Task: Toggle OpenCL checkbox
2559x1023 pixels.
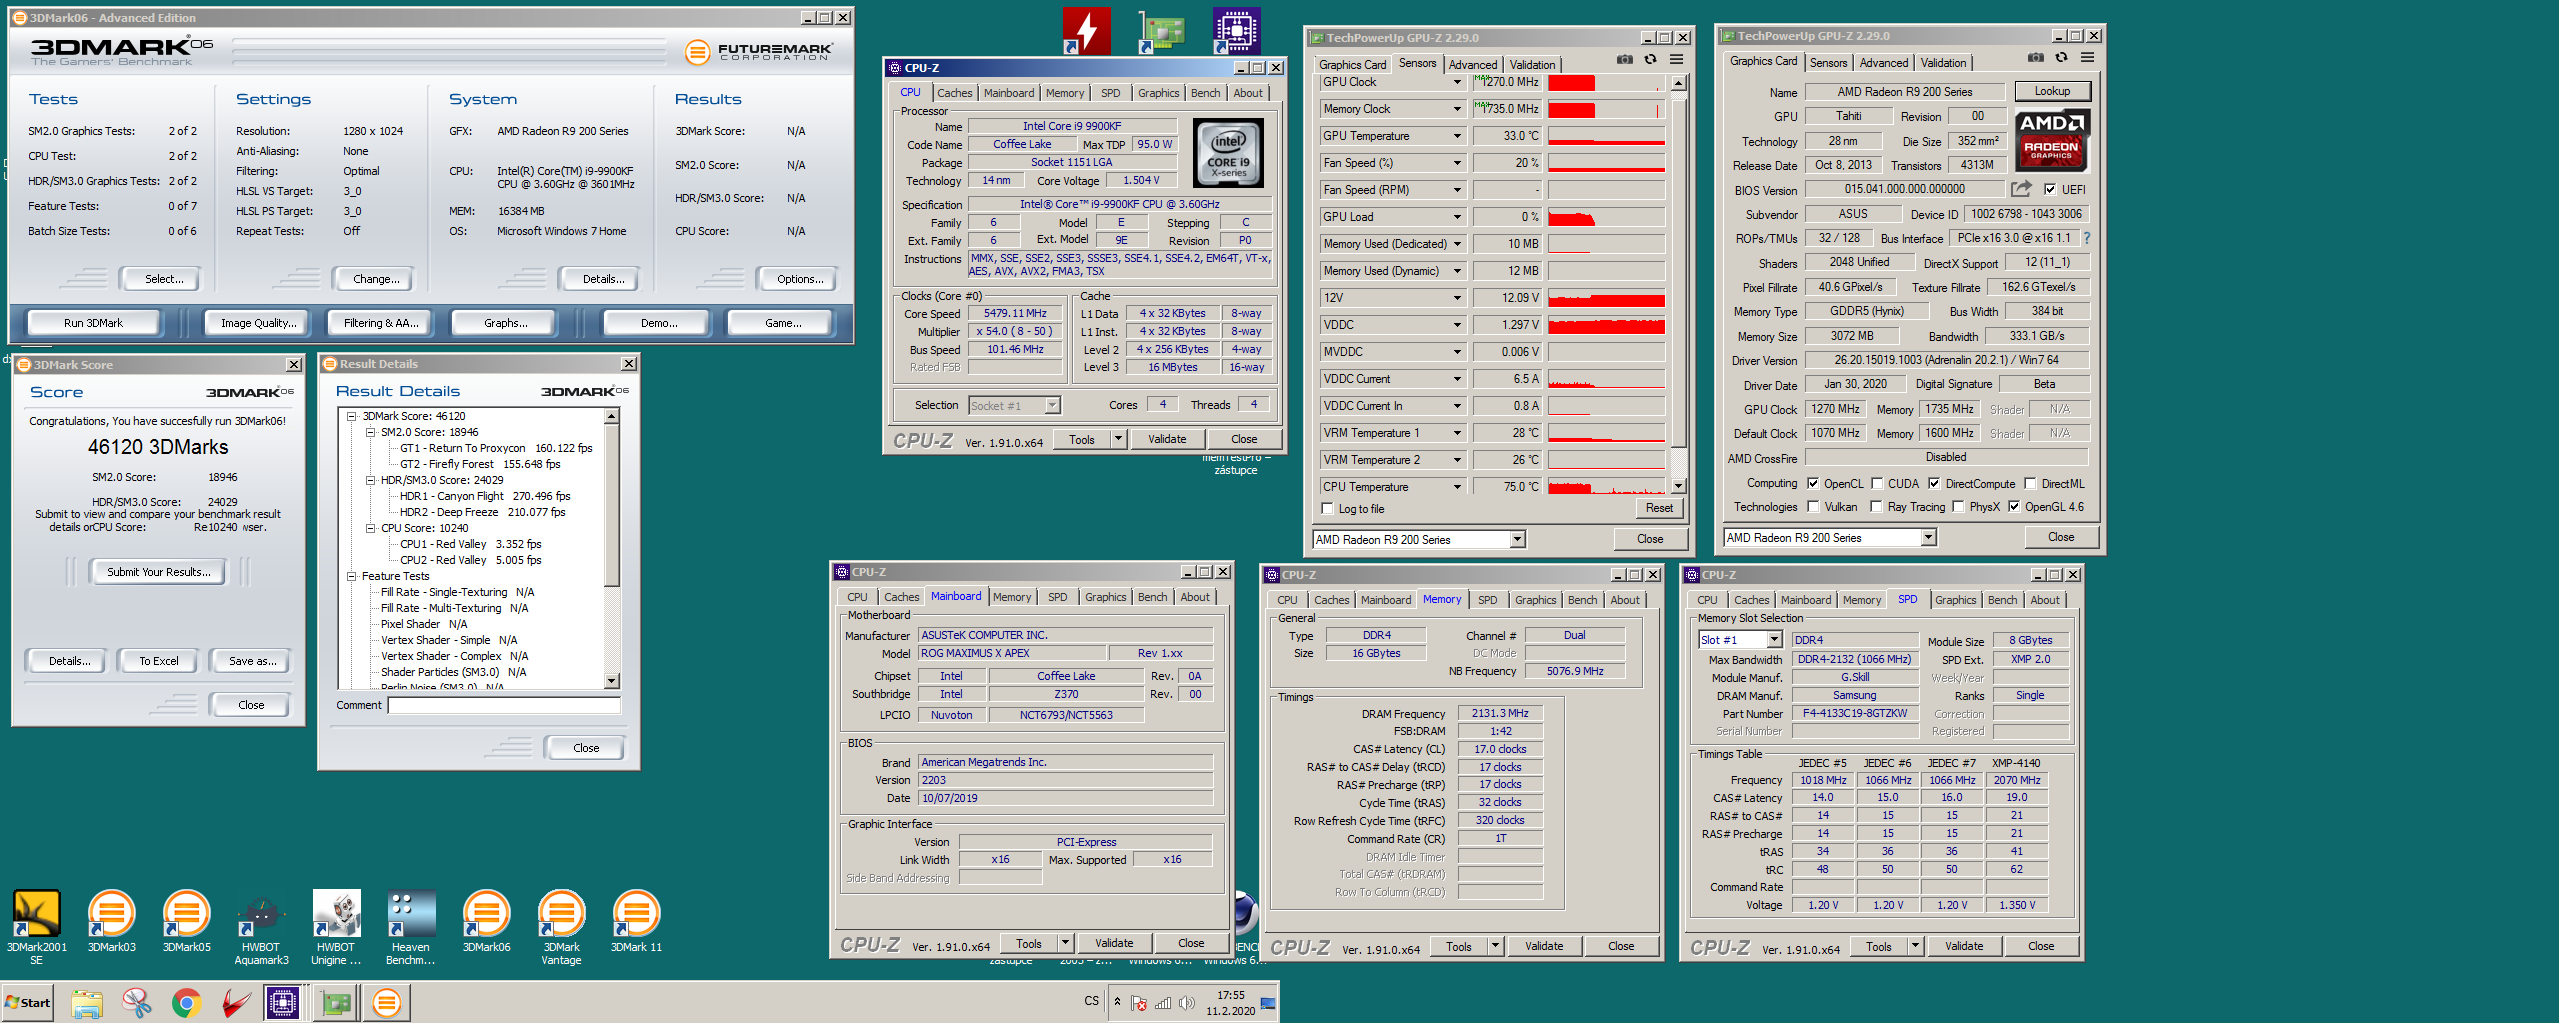Action: pyautogui.click(x=1813, y=483)
